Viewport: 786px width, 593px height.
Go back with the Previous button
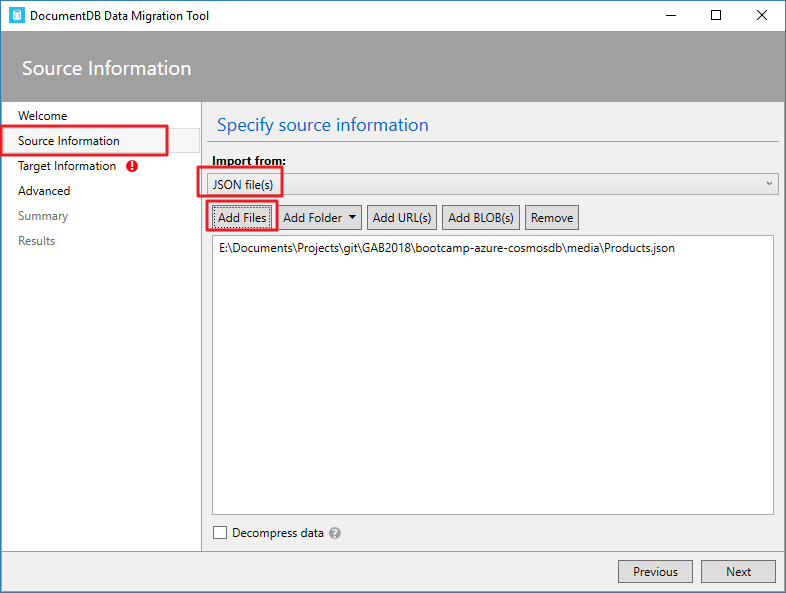[655, 571]
